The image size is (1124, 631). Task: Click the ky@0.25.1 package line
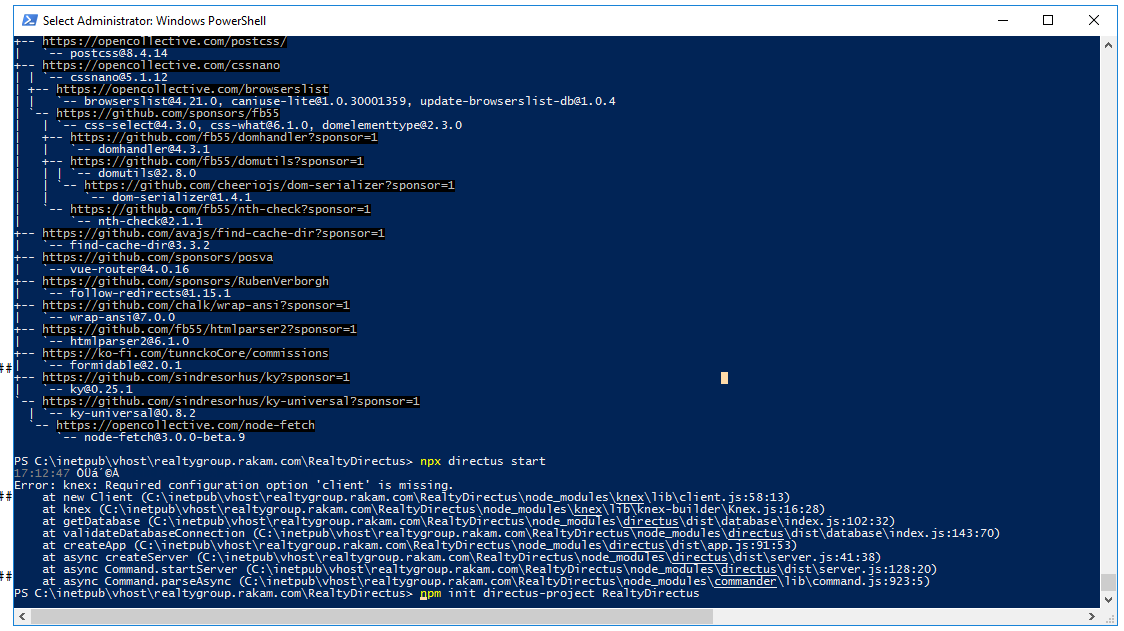tap(101, 389)
